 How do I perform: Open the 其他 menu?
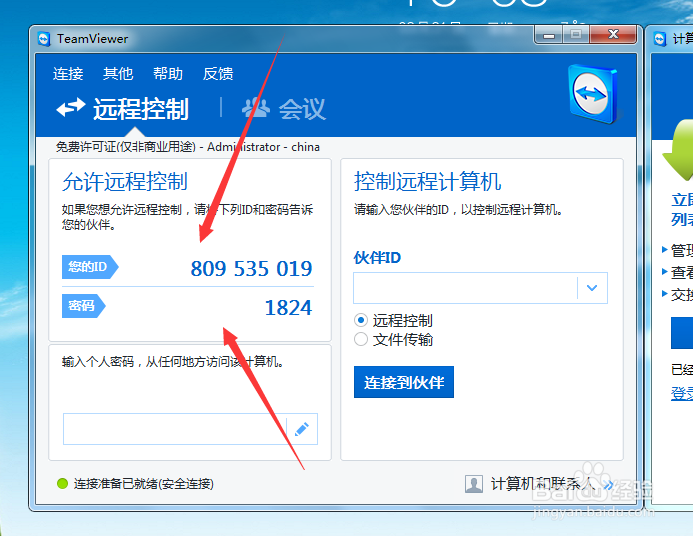(118, 73)
